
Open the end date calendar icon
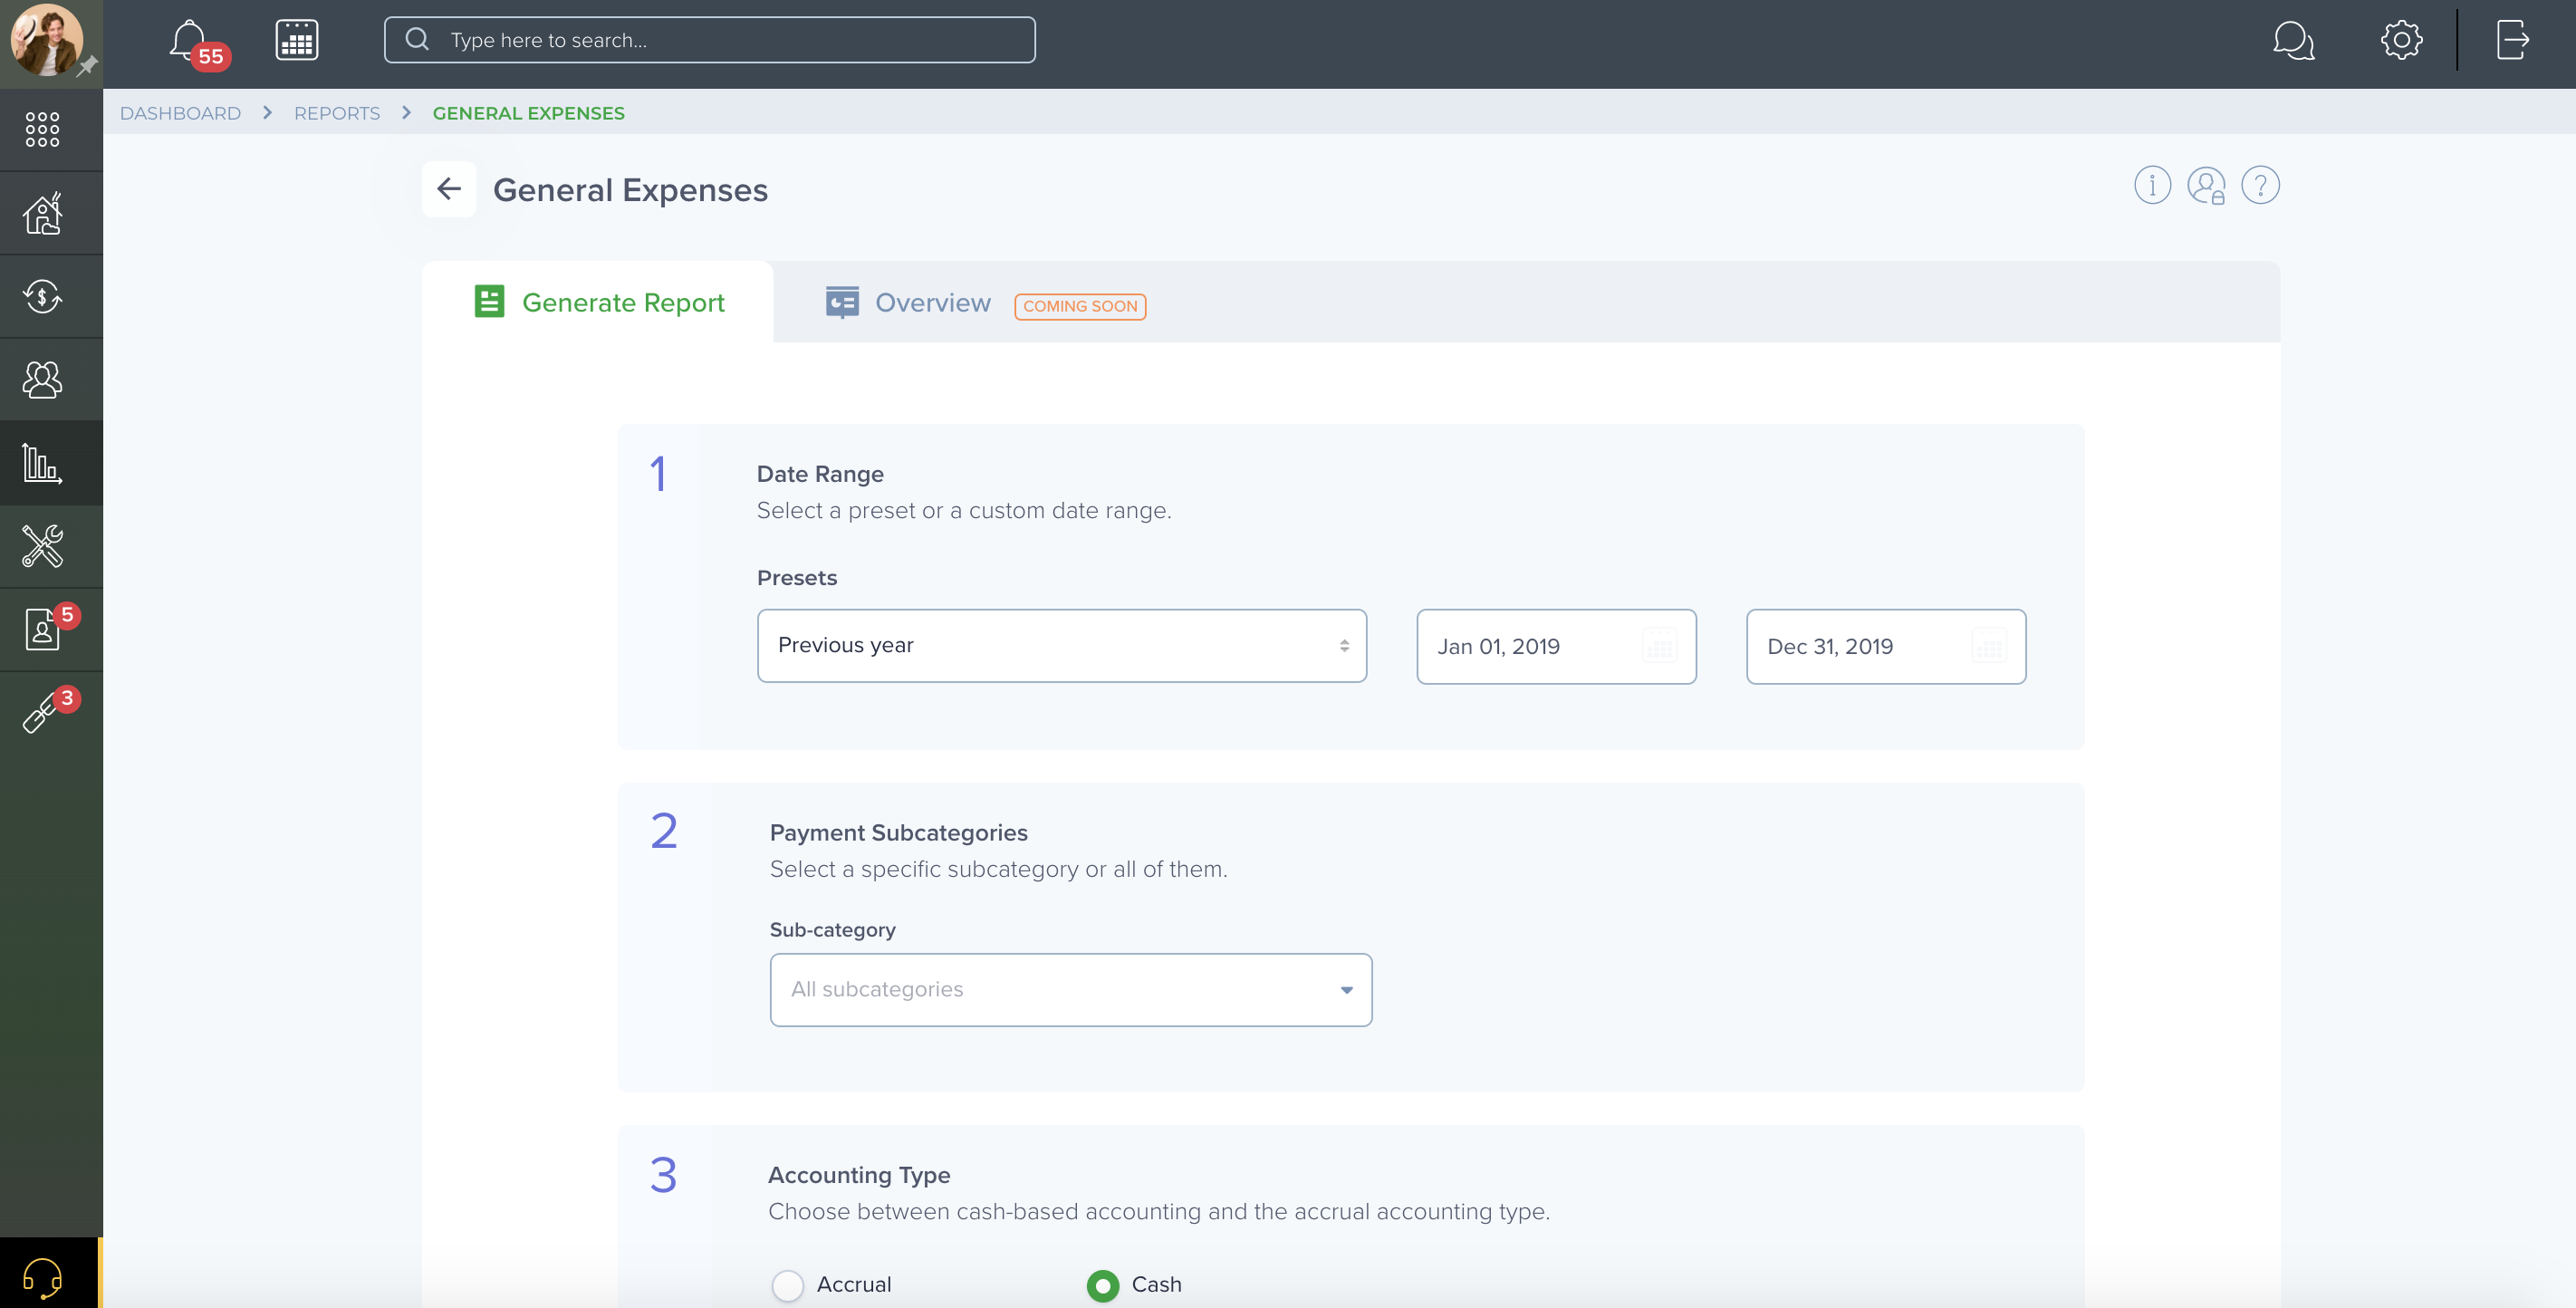coord(1989,647)
